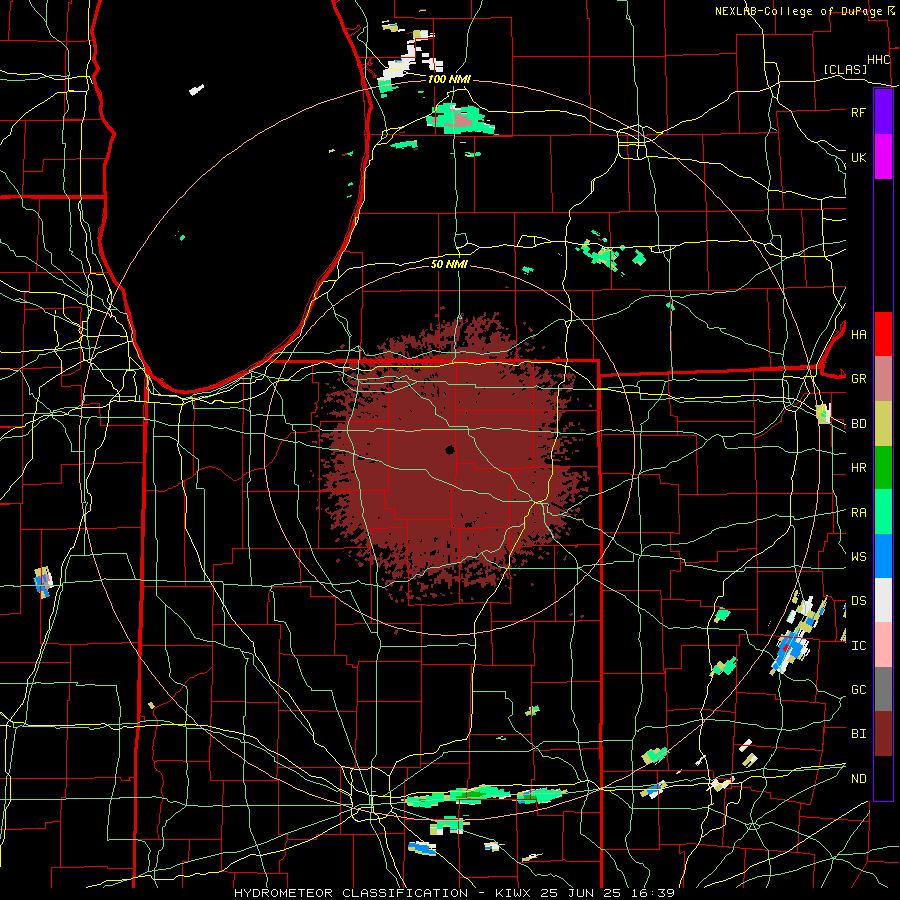Viewport: 900px width, 900px height.
Task: Click the GC legend label
Action: 858,690
